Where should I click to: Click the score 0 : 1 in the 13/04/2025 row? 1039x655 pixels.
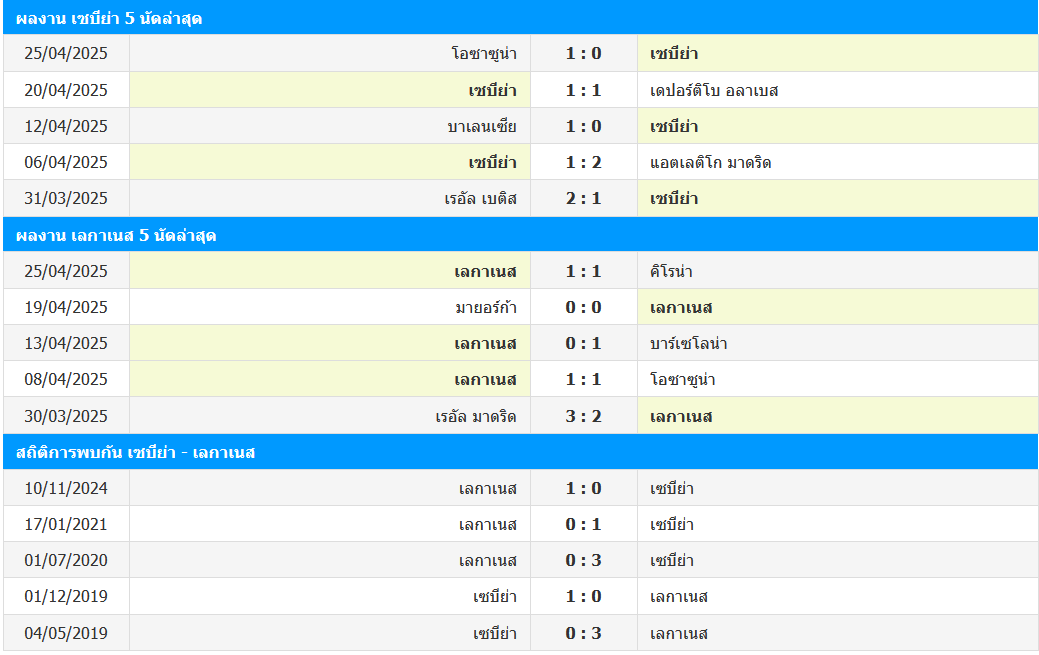(584, 343)
